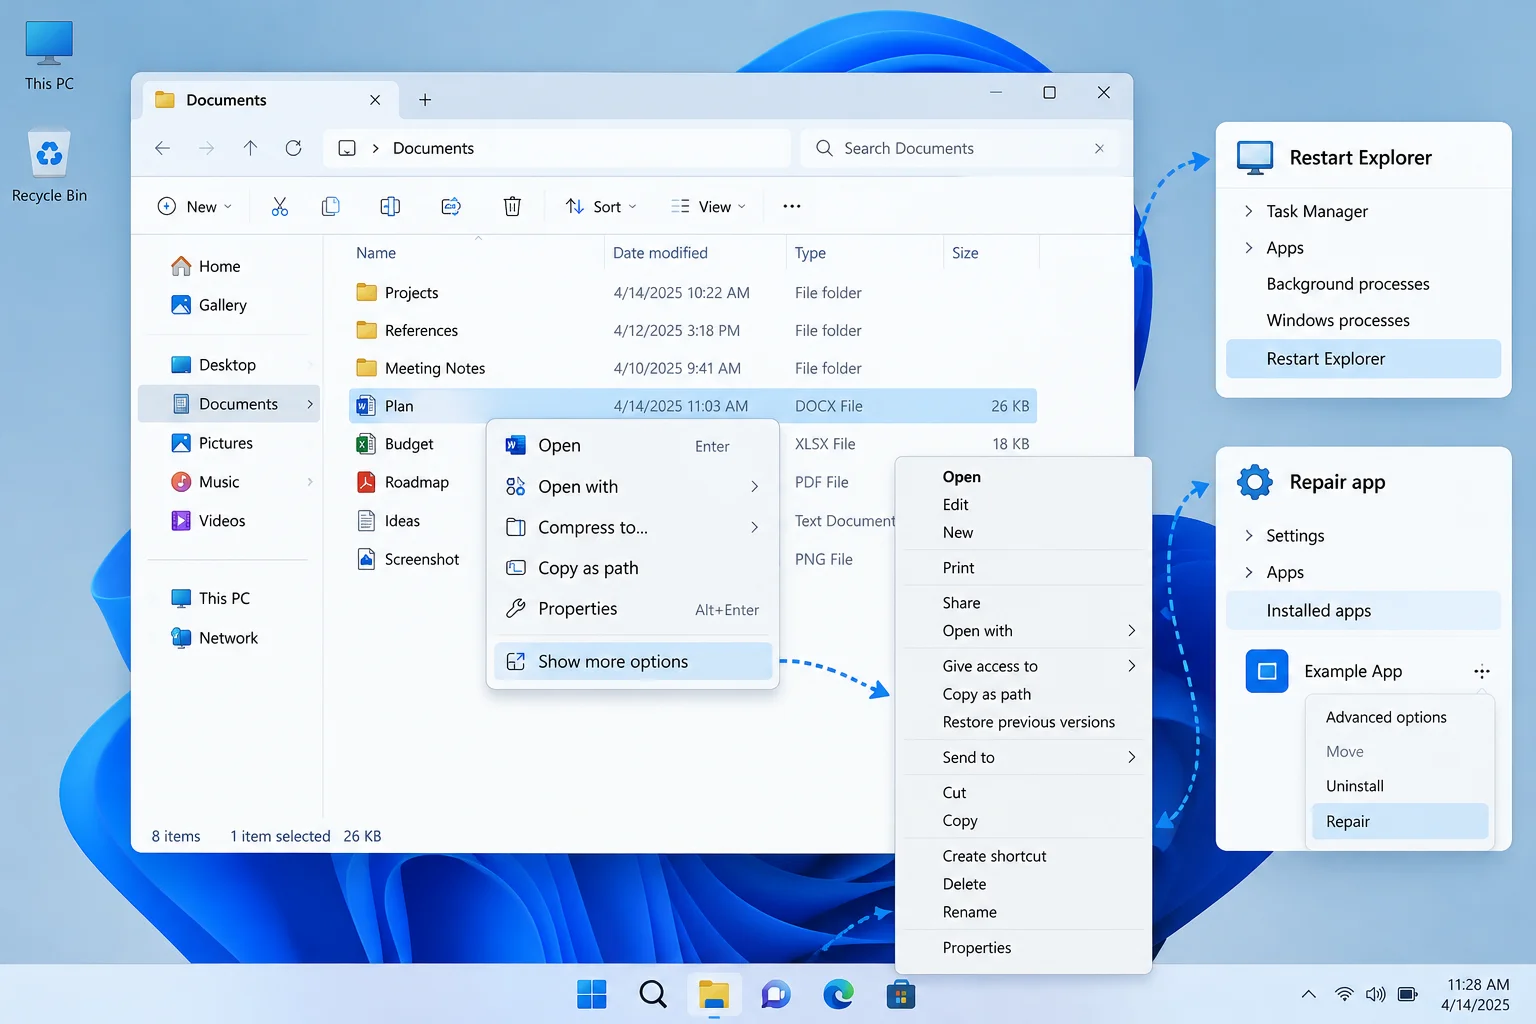Expand Settings in the Repair app panel
1536x1024 pixels.
coord(1249,536)
